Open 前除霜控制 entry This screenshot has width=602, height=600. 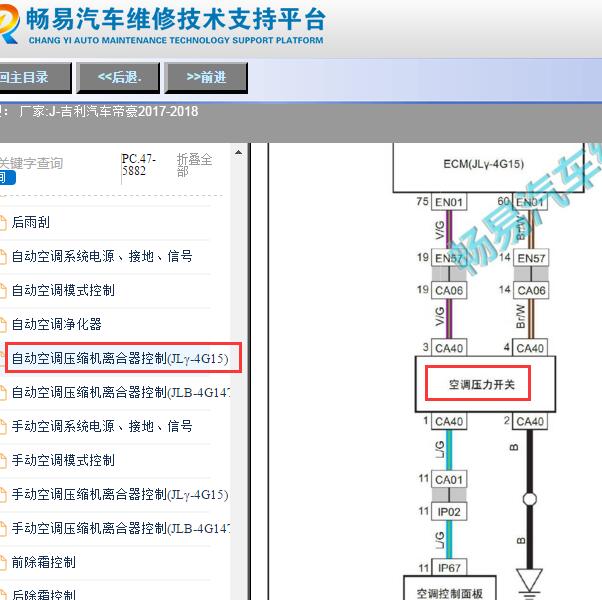[x=43, y=562]
